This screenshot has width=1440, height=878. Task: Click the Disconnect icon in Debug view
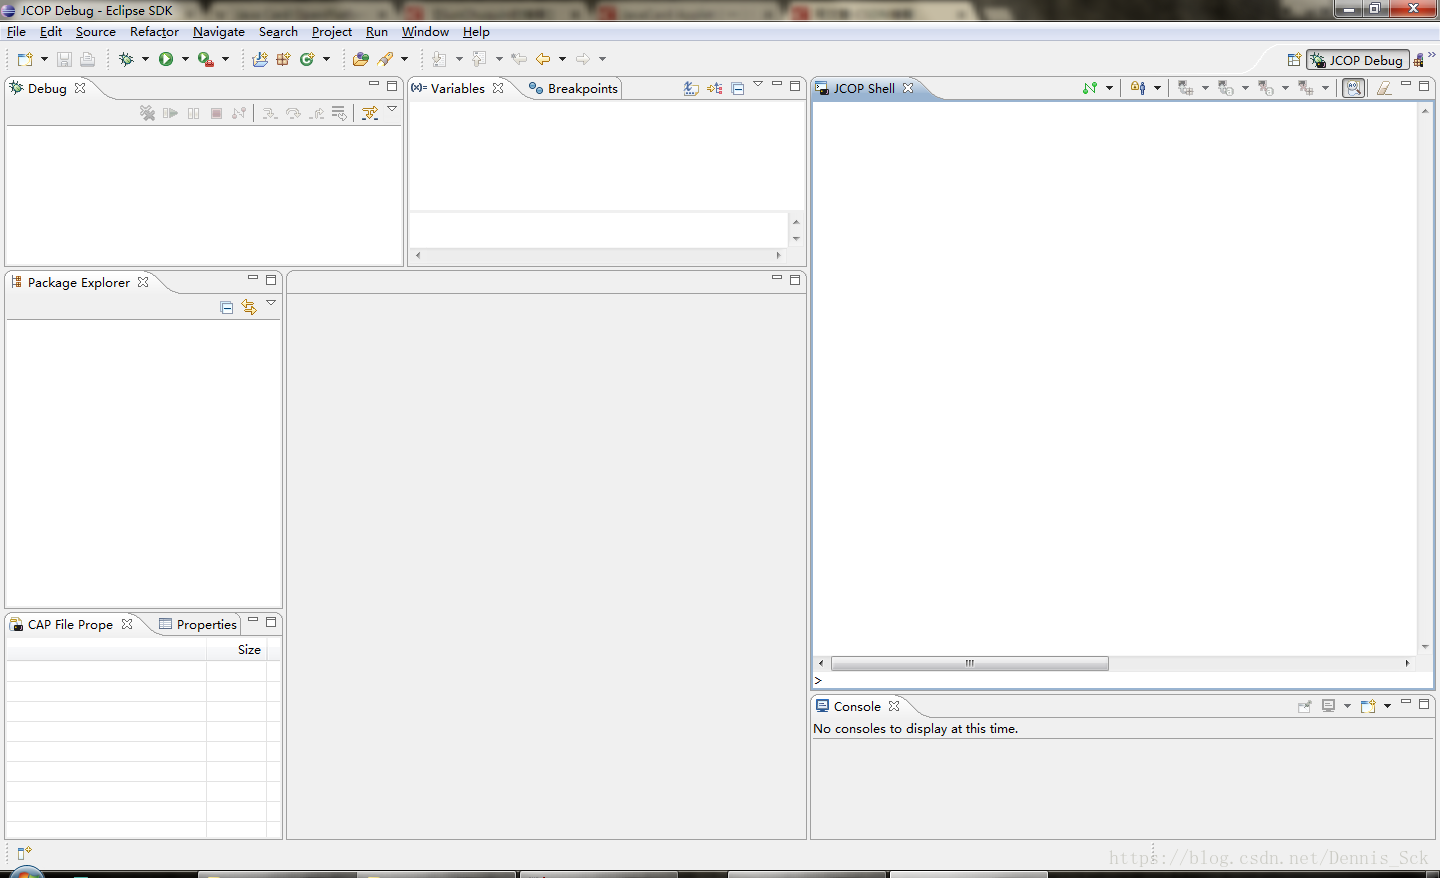239,113
